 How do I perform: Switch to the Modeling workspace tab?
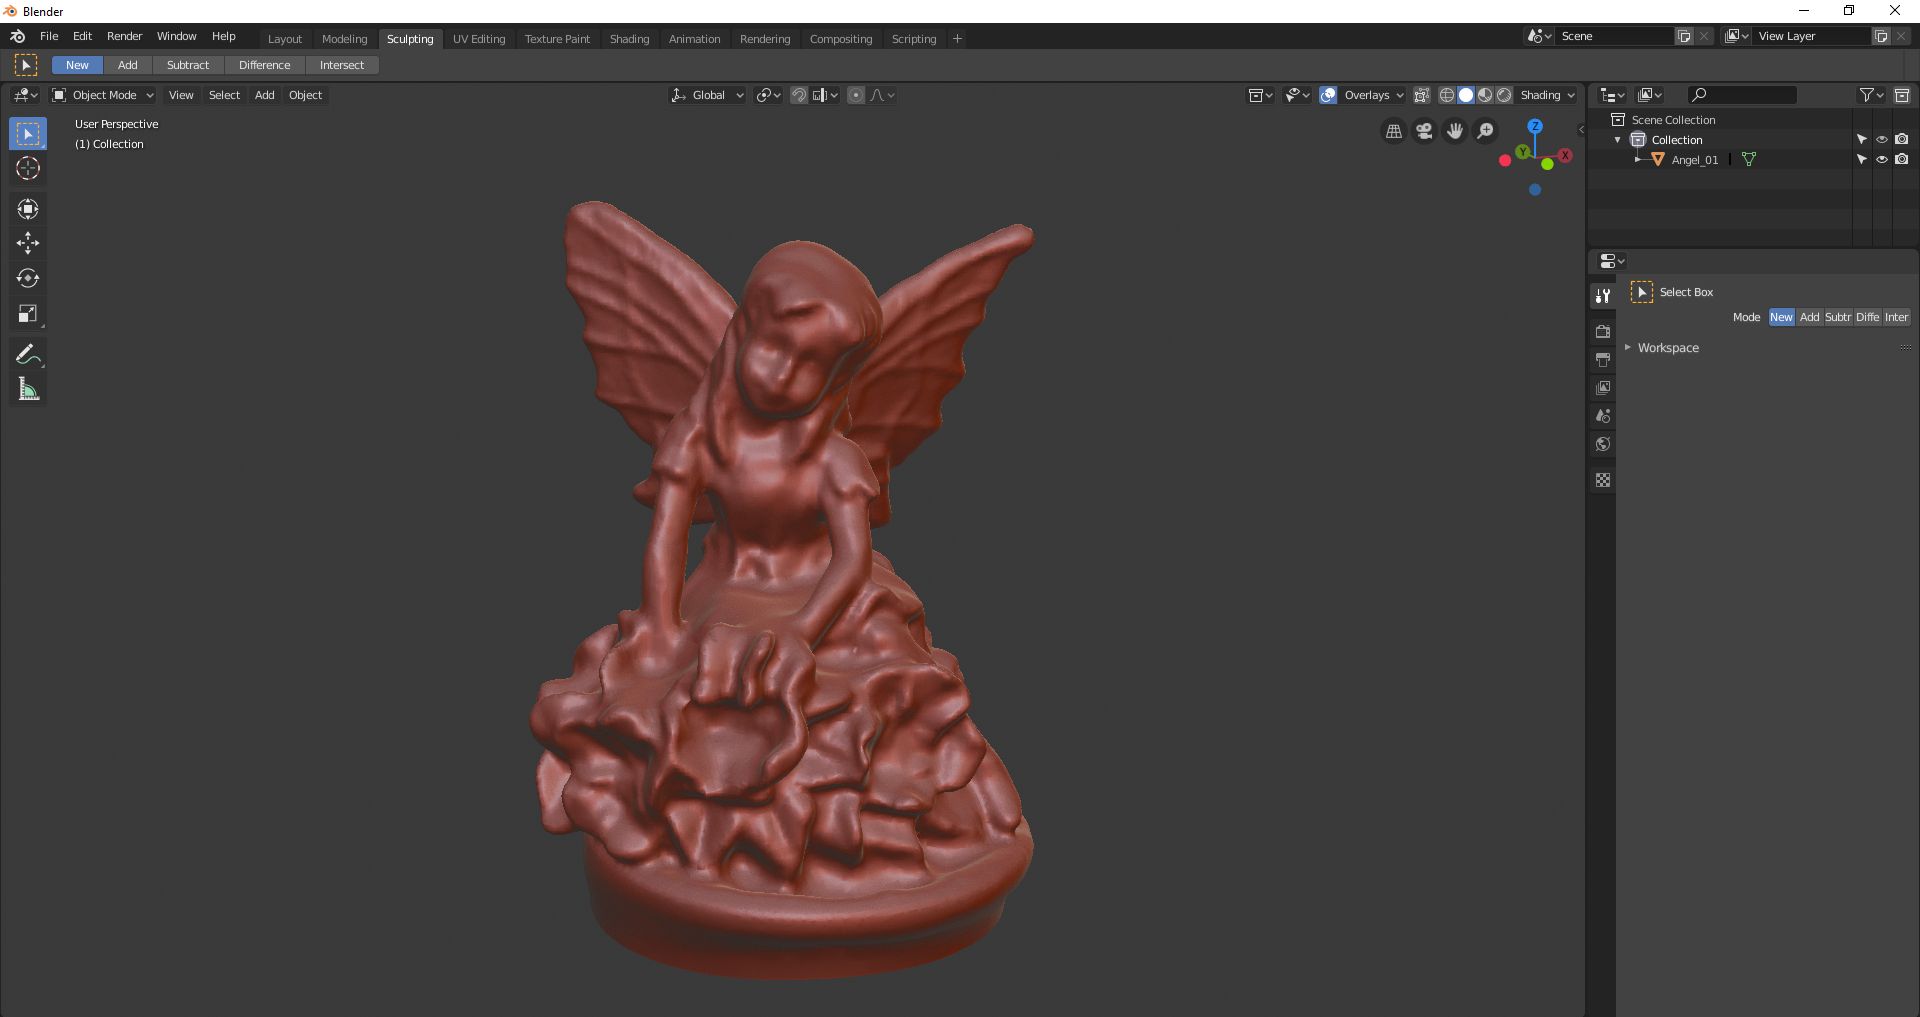[345, 39]
